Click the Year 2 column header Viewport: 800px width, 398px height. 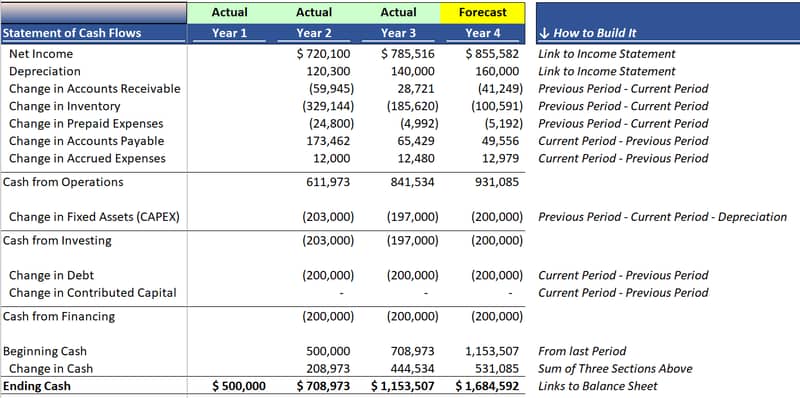click(313, 34)
